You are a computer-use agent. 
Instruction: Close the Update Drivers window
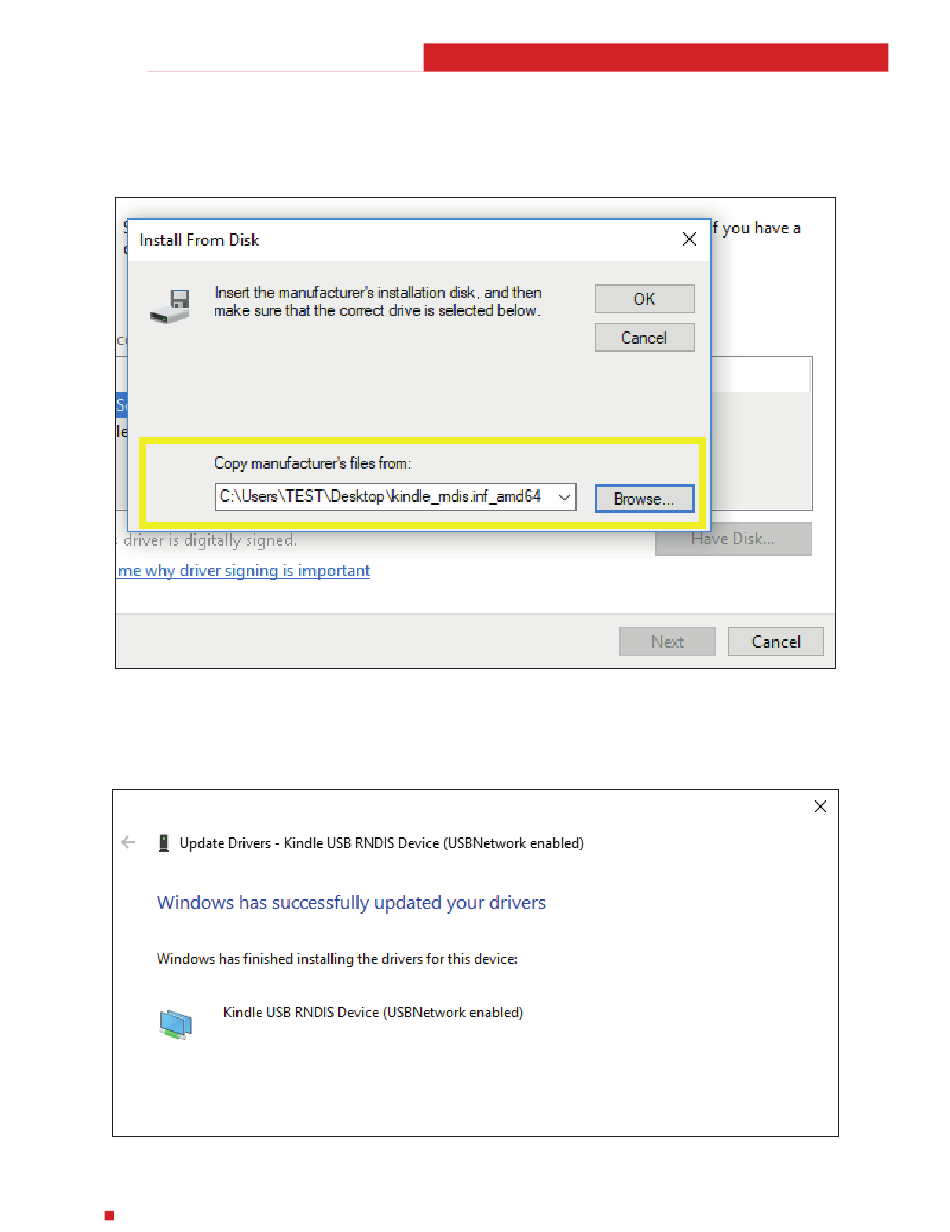click(820, 806)
